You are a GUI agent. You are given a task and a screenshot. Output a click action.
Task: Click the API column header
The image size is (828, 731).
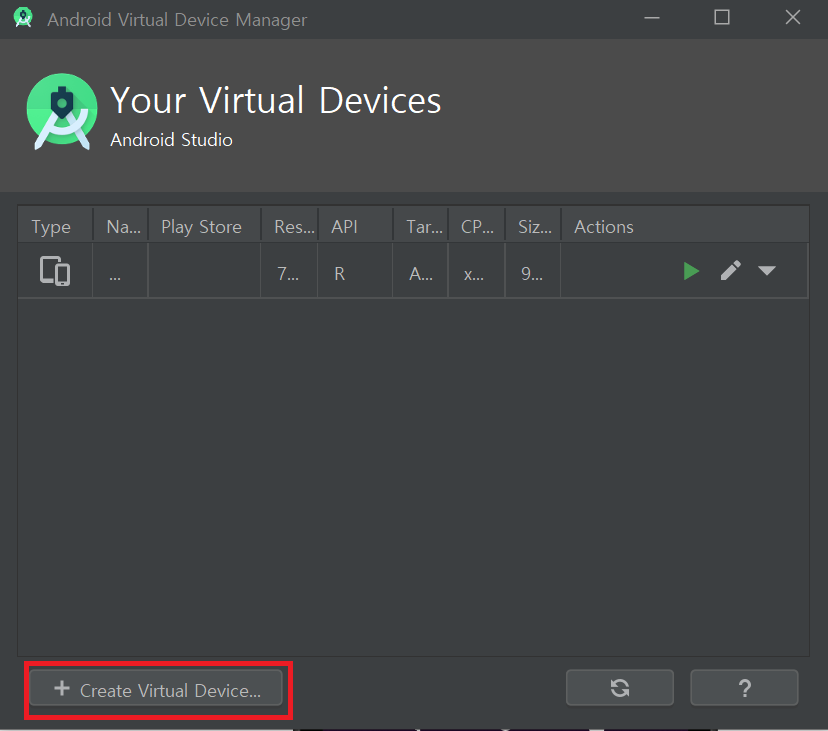point(355,227)
